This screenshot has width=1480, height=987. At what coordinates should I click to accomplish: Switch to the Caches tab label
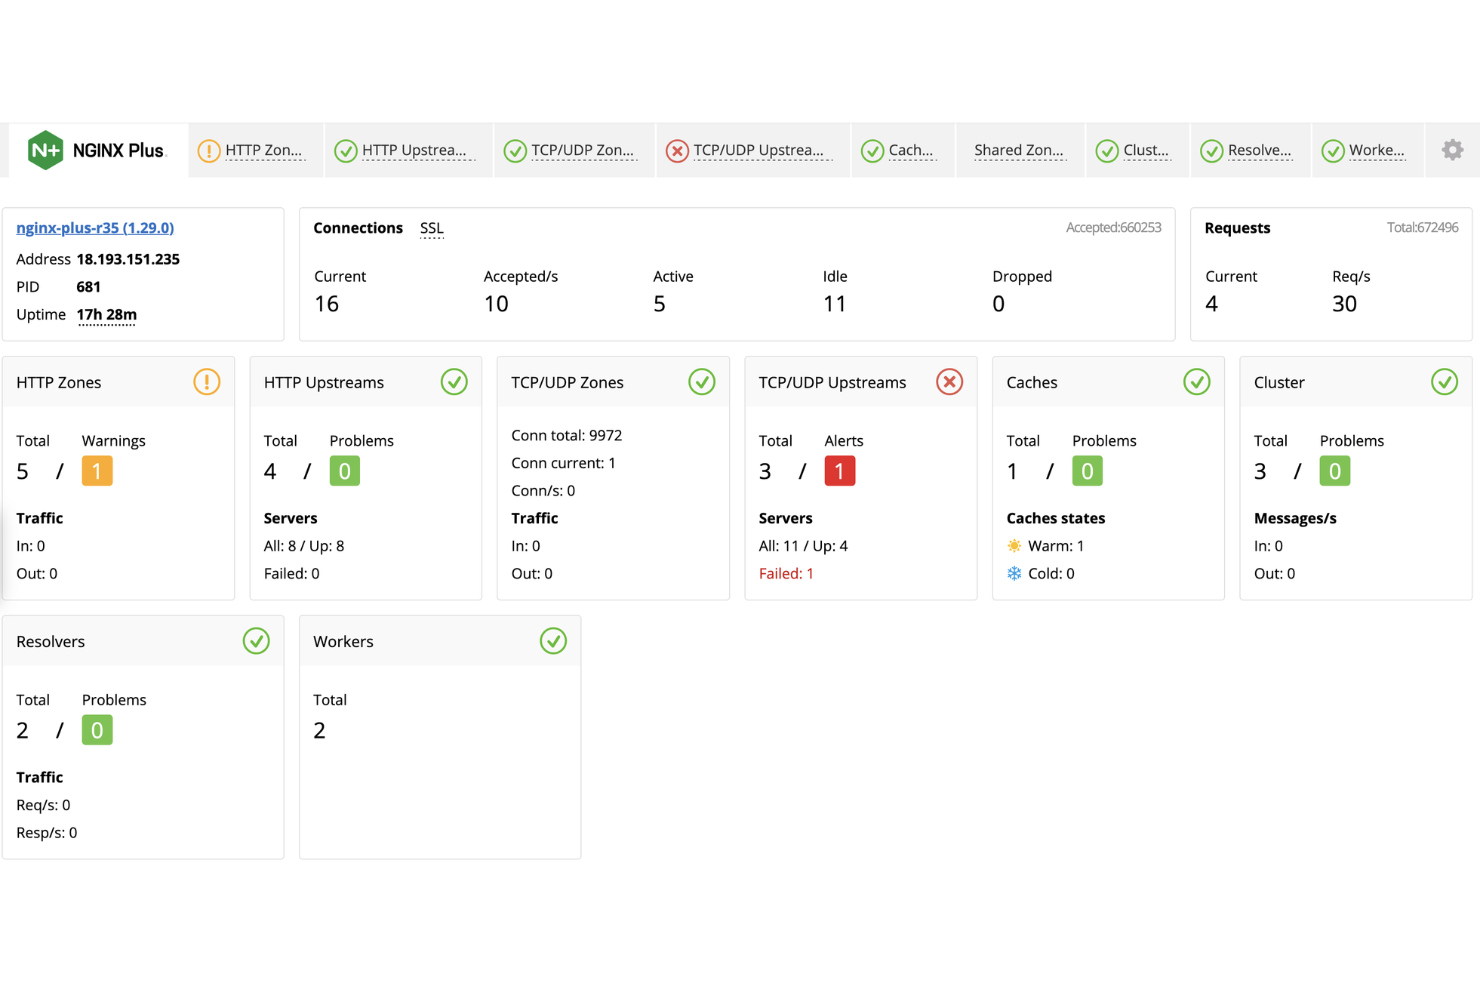911,151
